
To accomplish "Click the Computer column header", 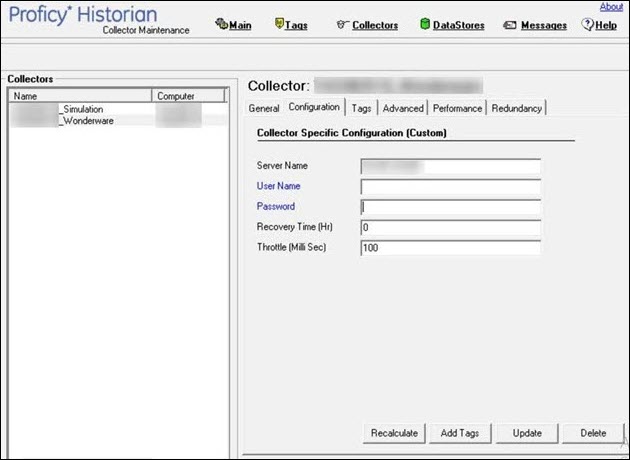I will 188,96.
